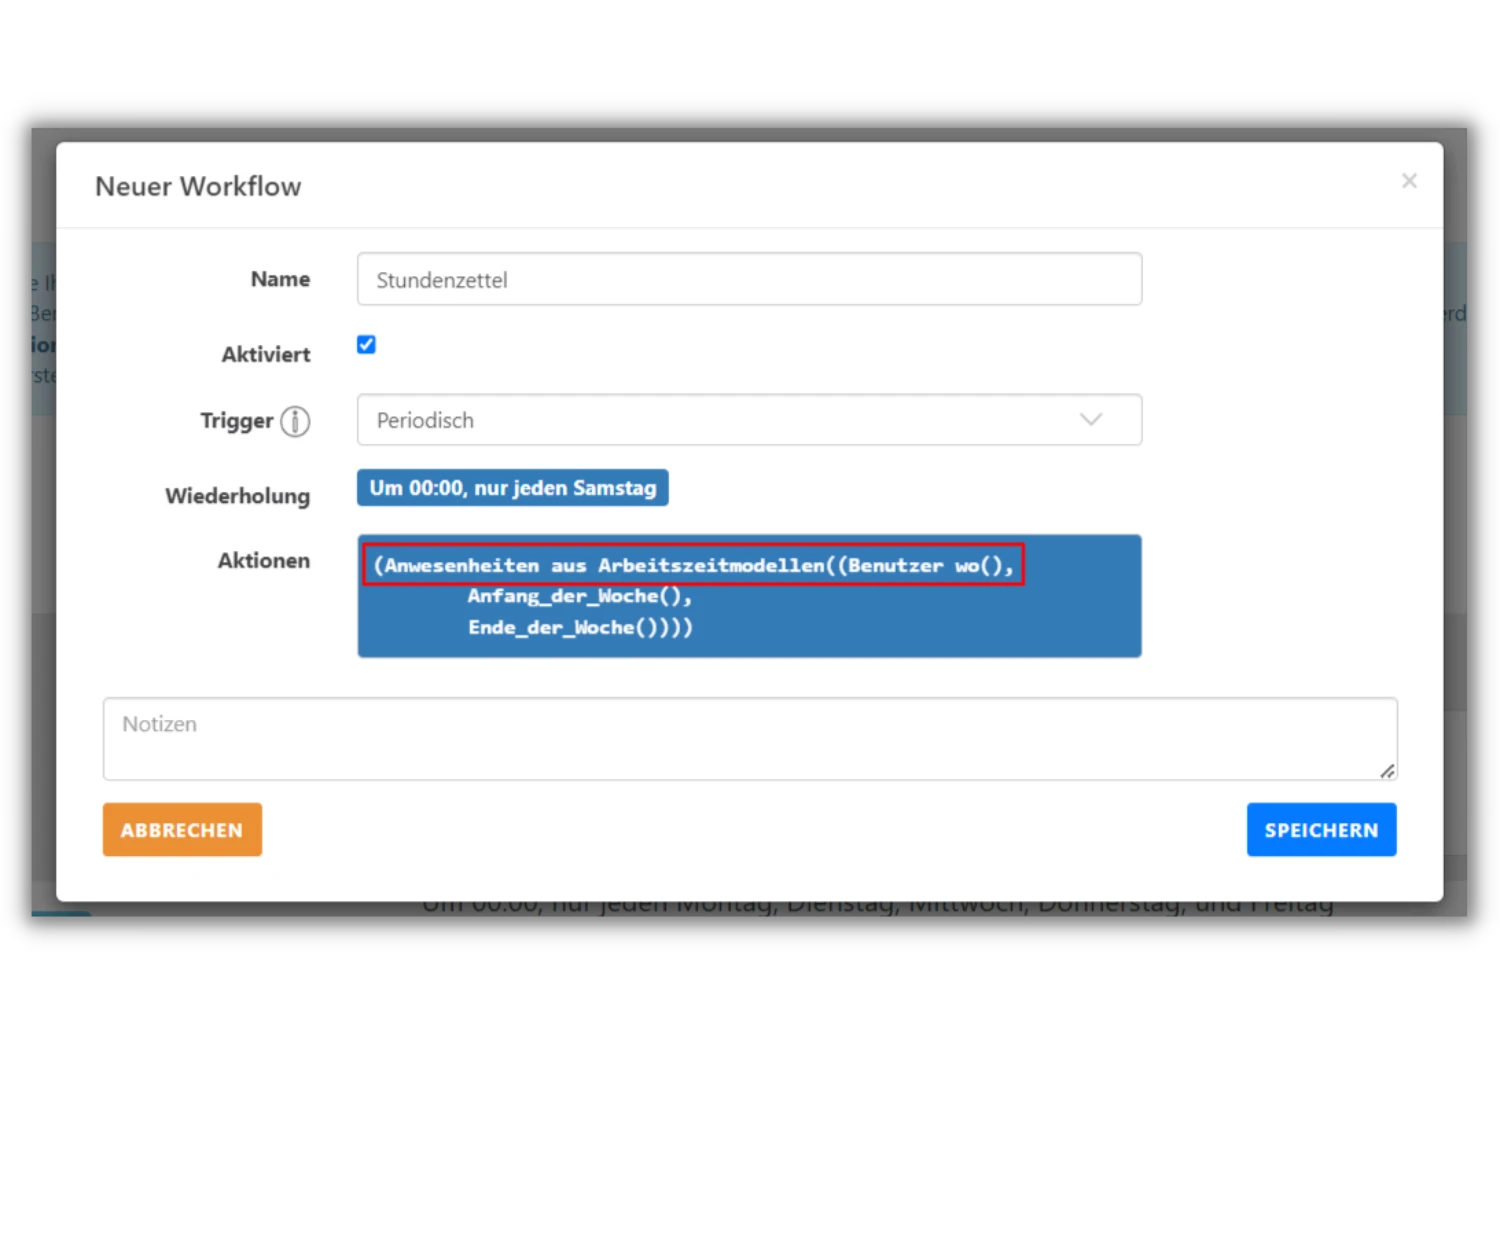
Task: Click the highlighted Anwesenheiten action line
Action: pyautogui.click(x=694, y=565)
